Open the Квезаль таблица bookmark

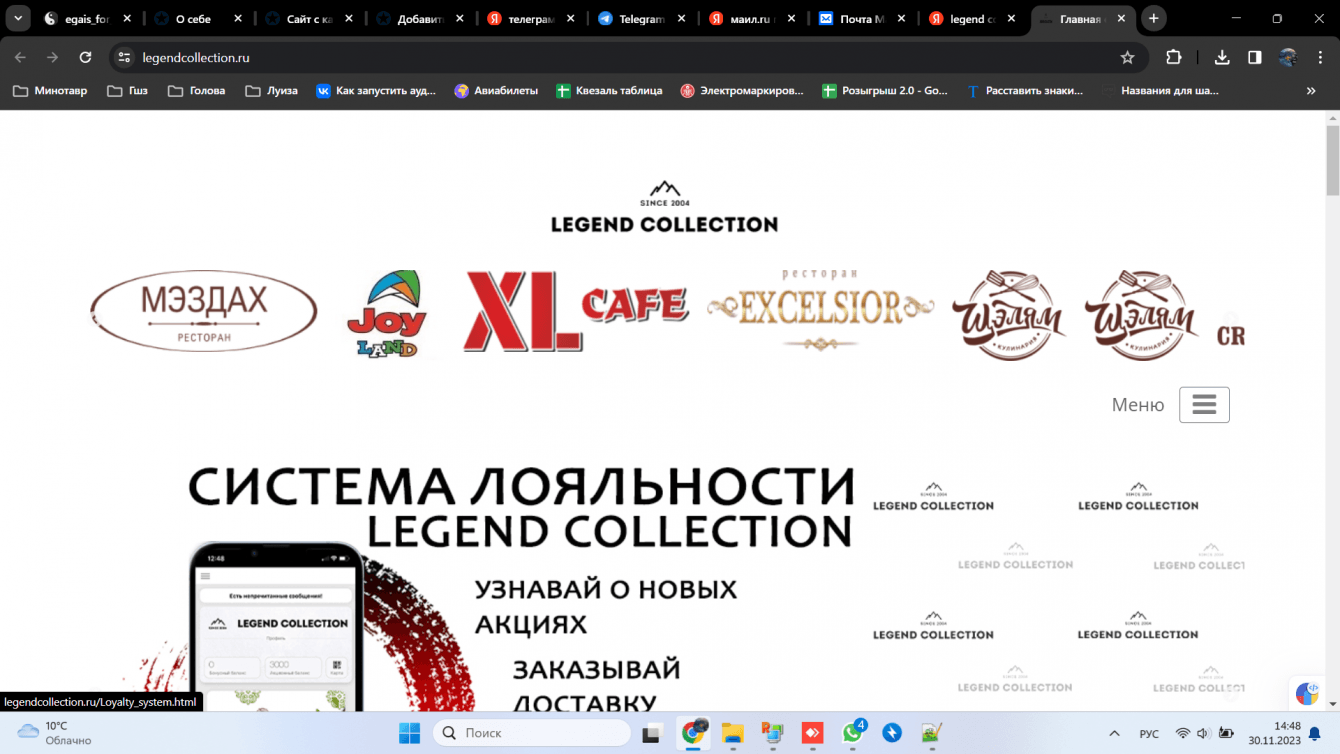[x=609, y=90]
